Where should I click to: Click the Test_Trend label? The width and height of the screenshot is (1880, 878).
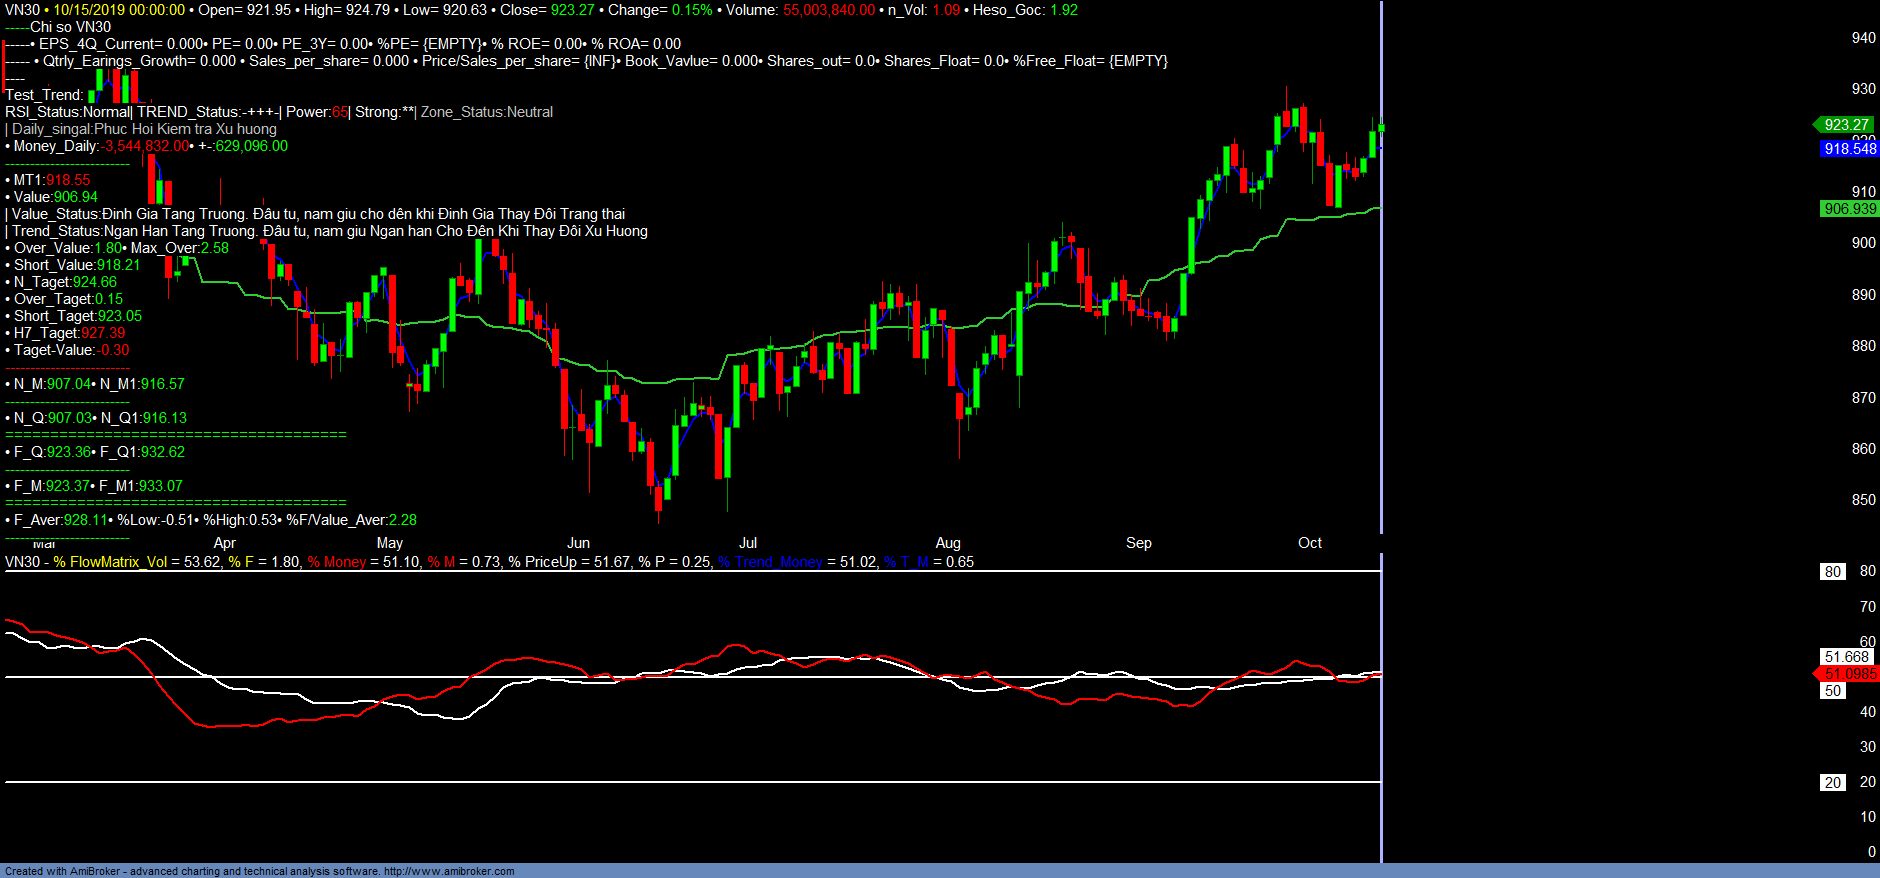pos(43,95)
